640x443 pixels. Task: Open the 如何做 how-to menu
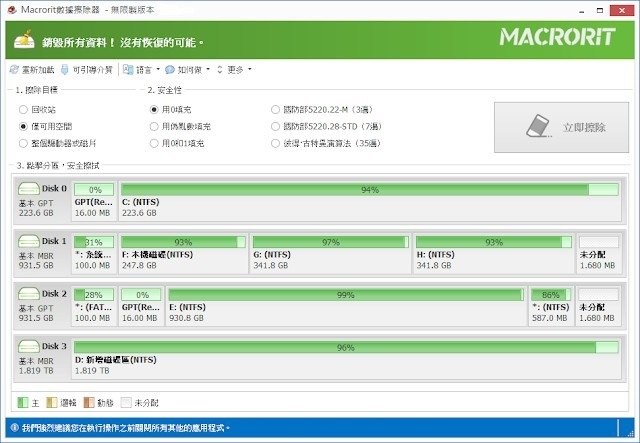189,70
